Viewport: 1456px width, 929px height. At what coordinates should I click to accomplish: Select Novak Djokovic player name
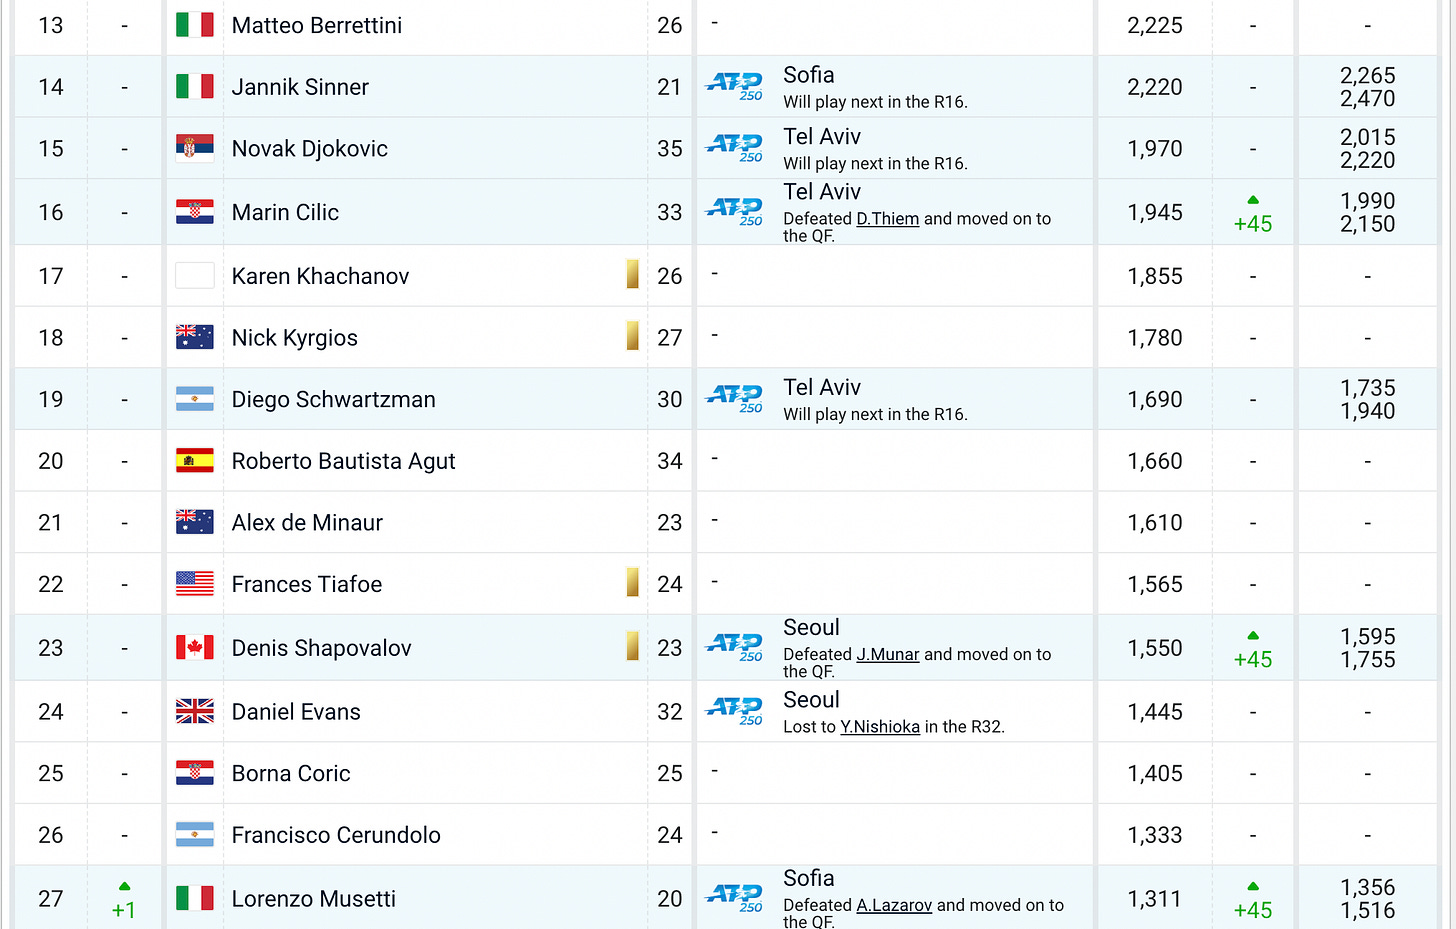click(310, 148)
